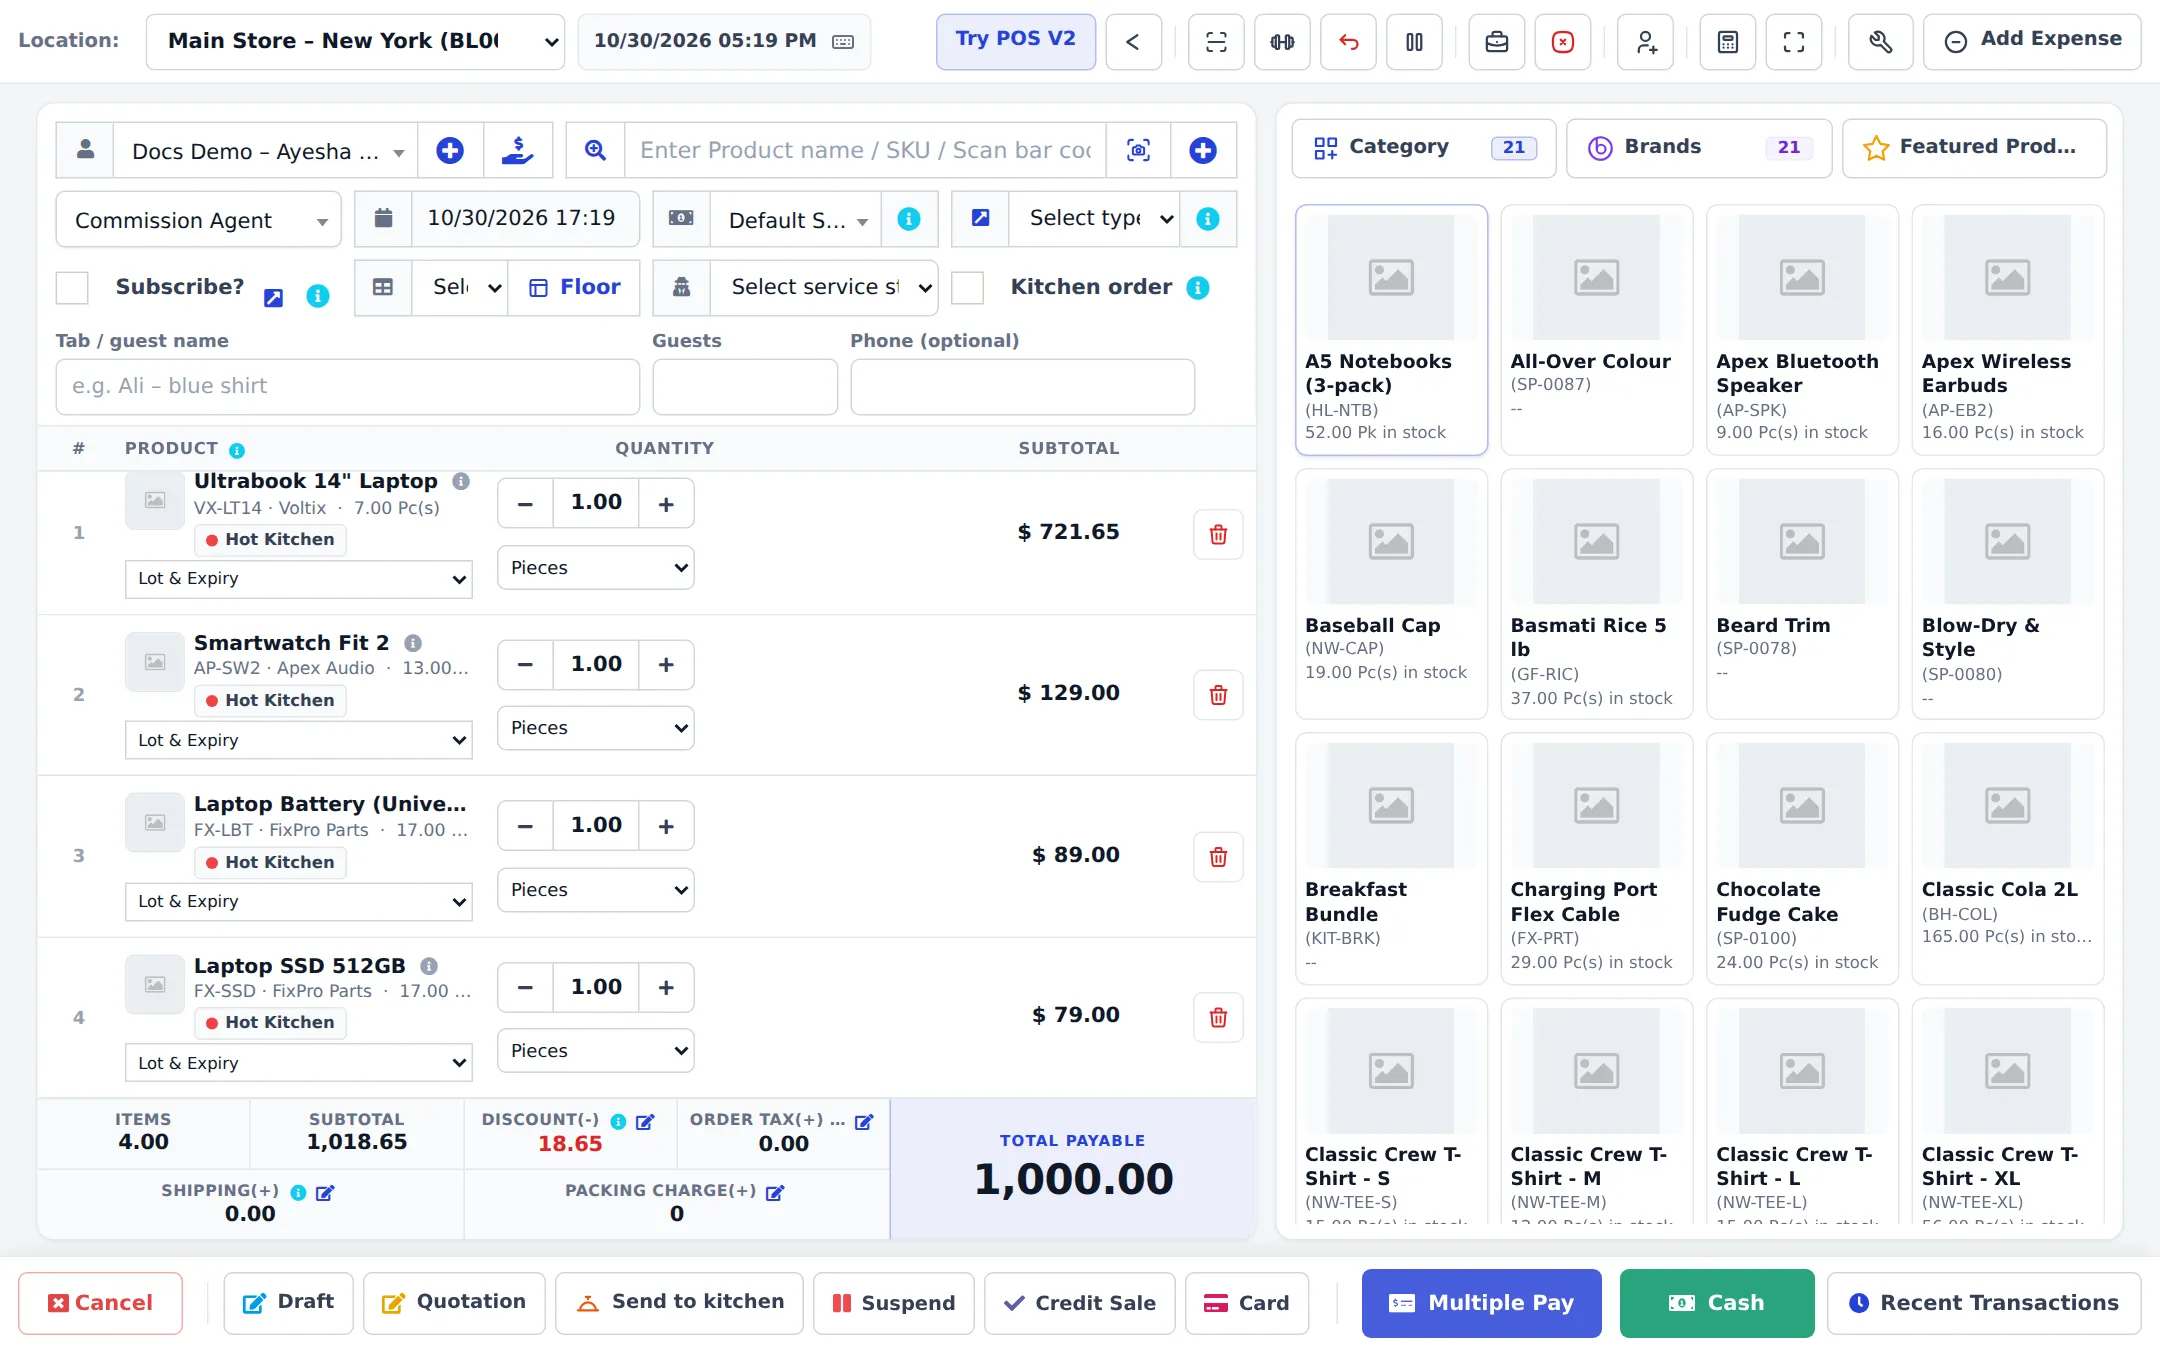
Task: Open the Category tab
Action: [x=1423, y=148]
